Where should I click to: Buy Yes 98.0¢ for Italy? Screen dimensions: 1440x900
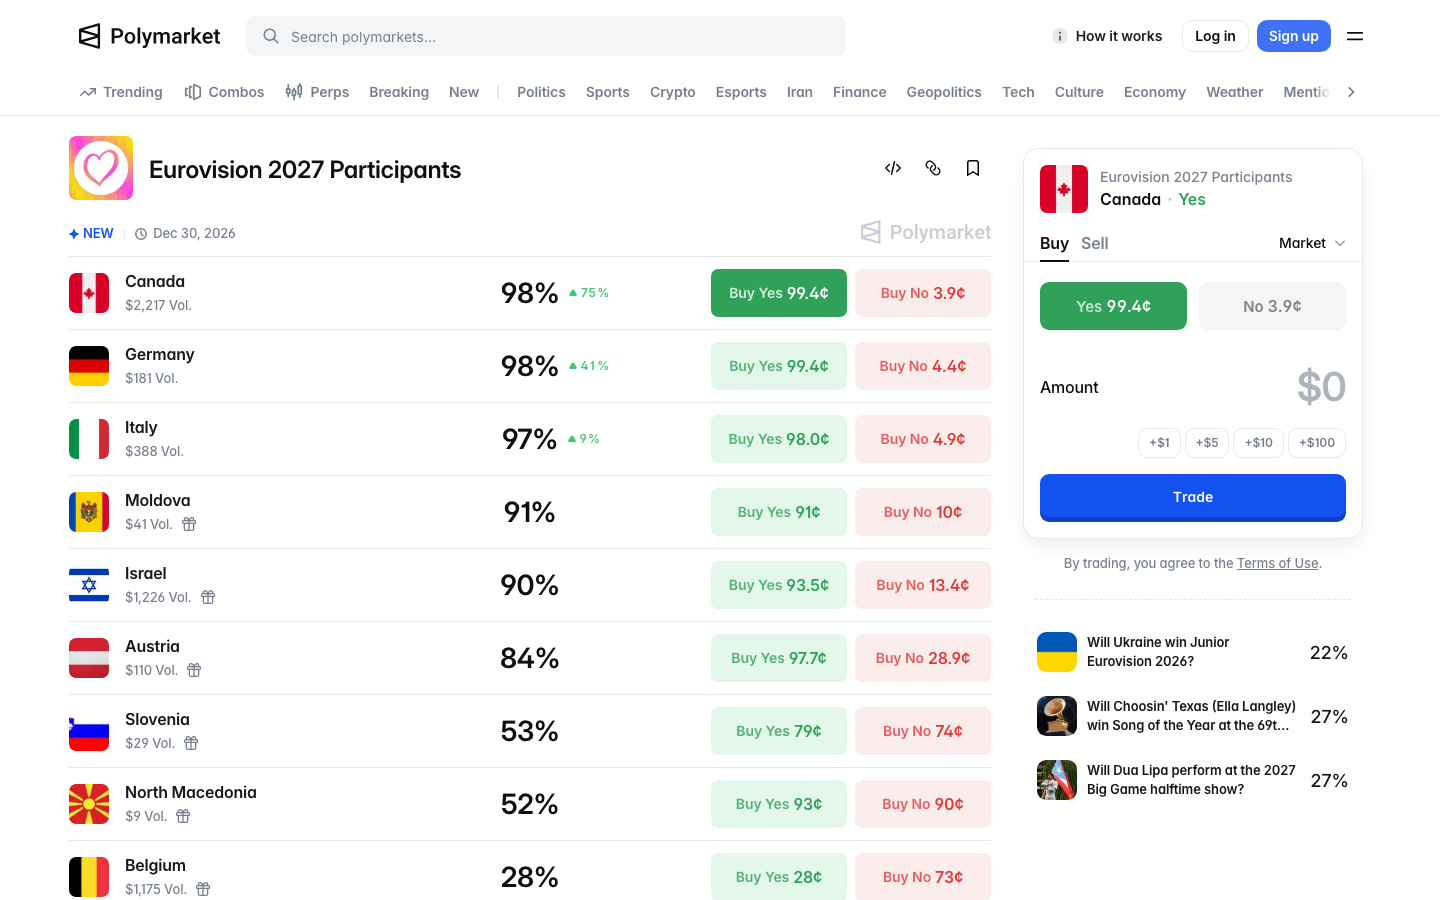779,439
